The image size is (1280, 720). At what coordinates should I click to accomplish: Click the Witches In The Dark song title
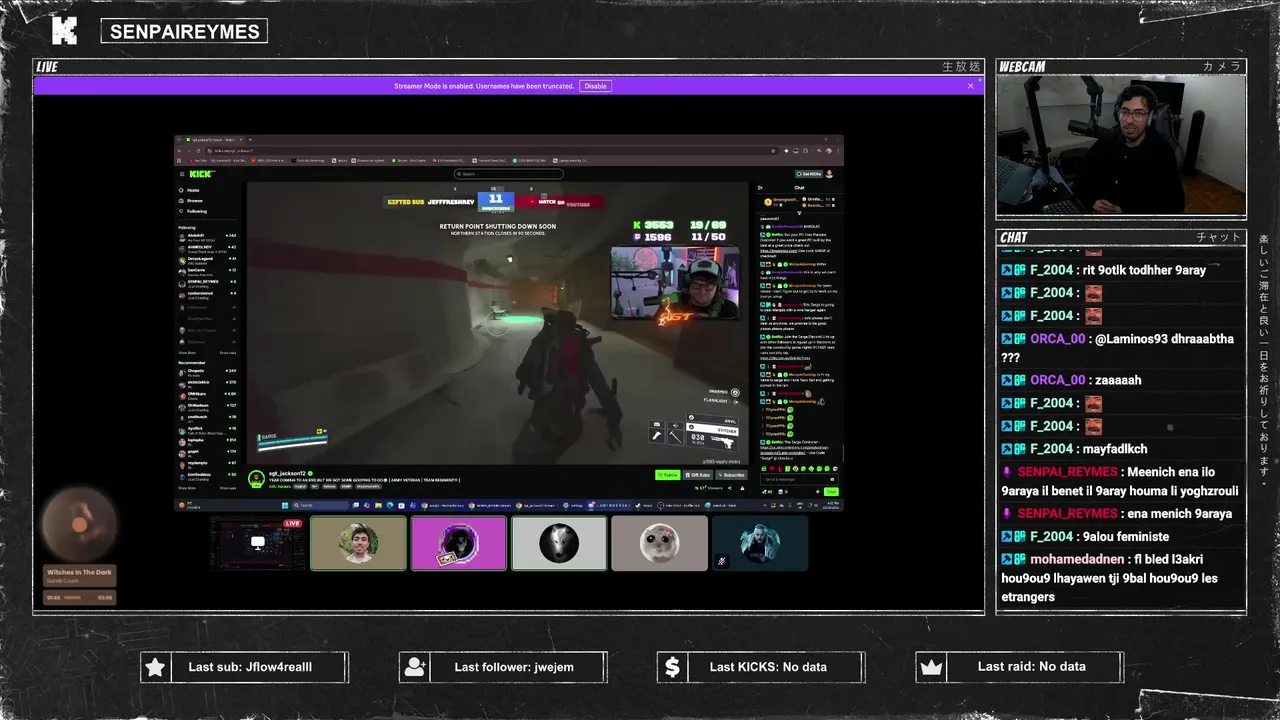[79, 572]
